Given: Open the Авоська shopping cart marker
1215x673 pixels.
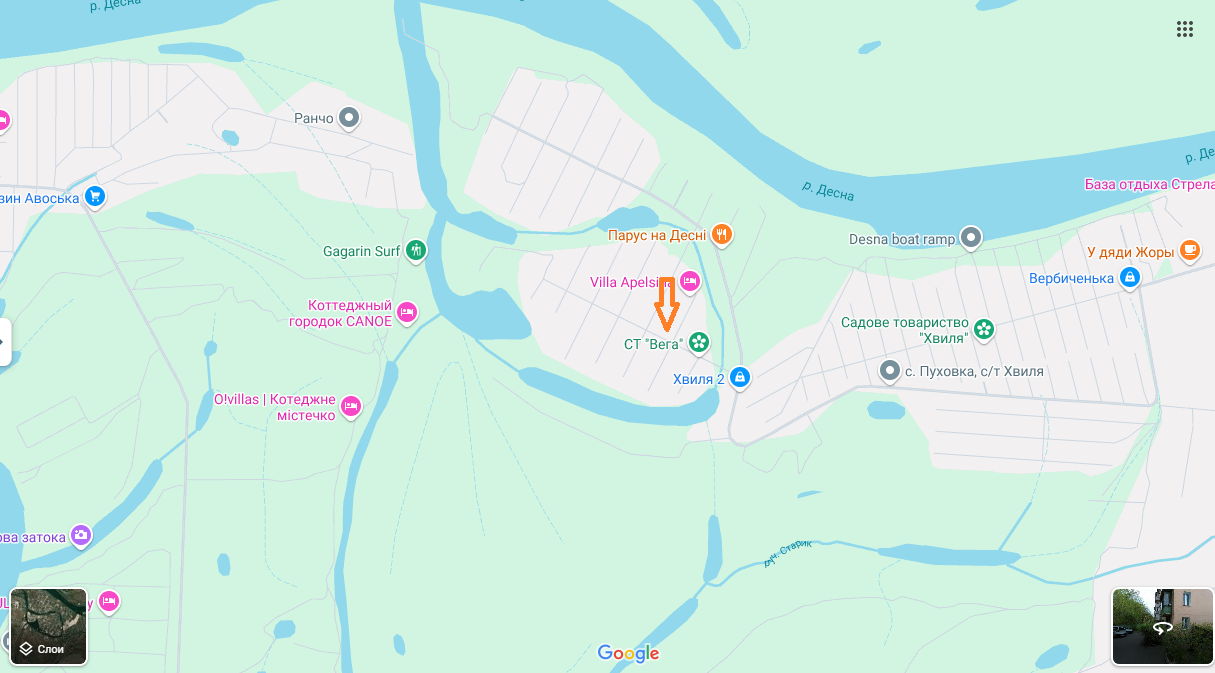Looking at the screenshot, I should 95,196.
